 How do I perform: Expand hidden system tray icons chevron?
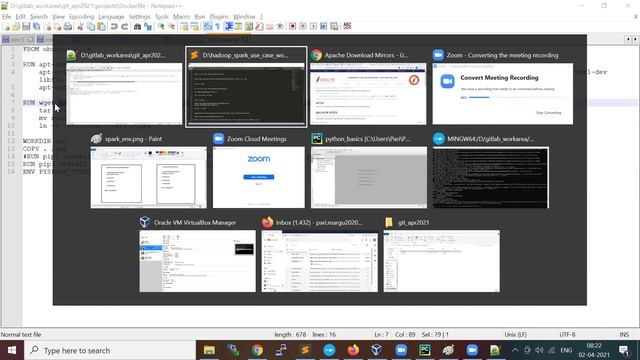click(515, 350)
